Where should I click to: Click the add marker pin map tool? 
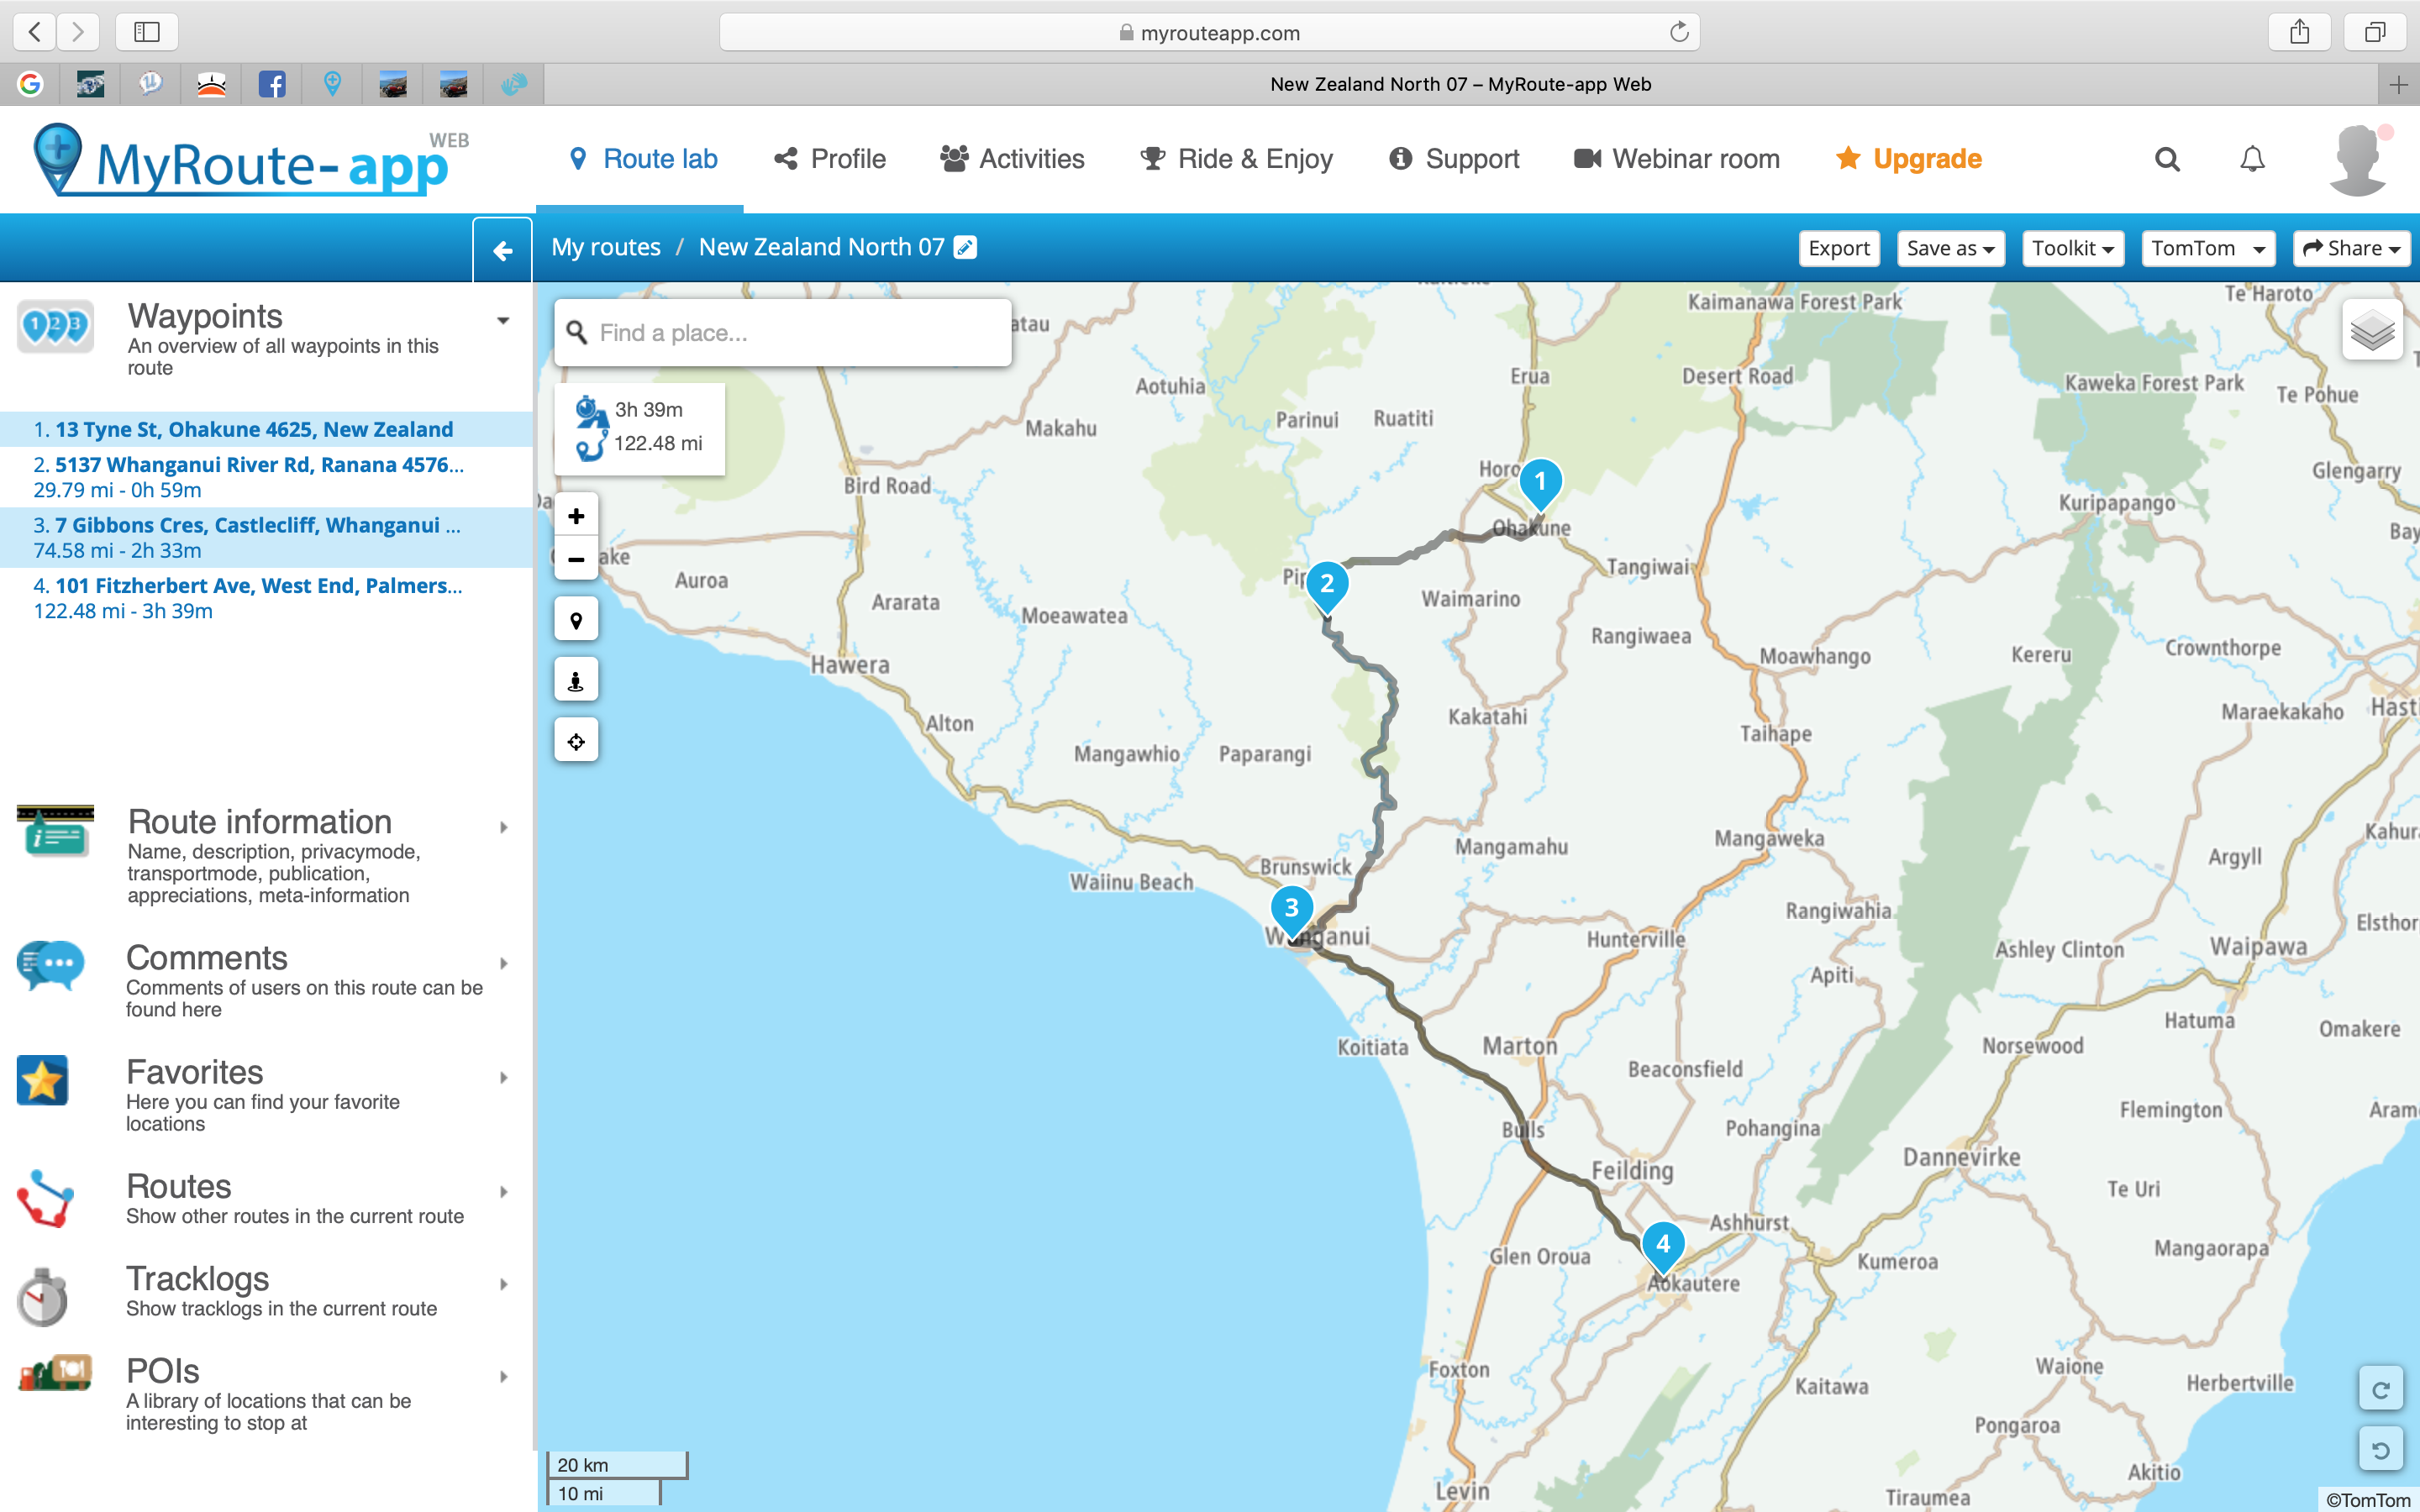pyautogui.click(x=576, y=620)
